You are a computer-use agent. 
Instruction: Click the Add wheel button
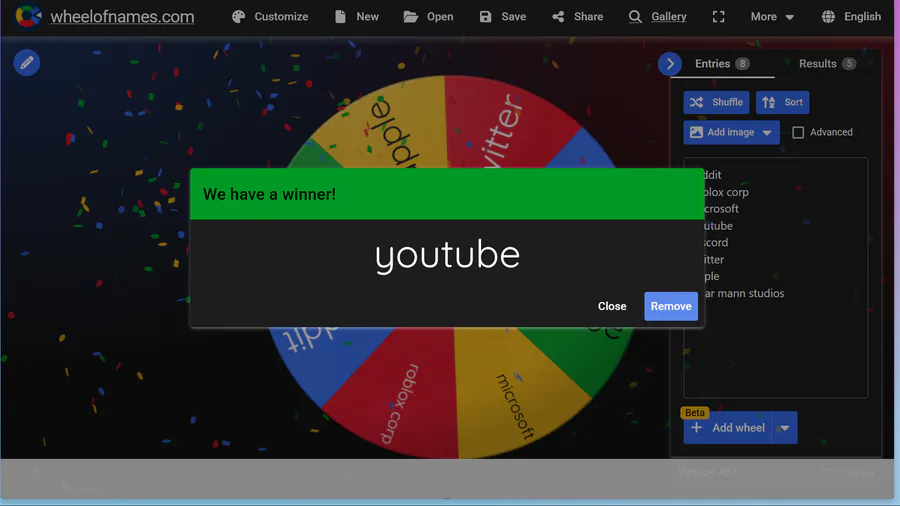[x=727, y=427]
